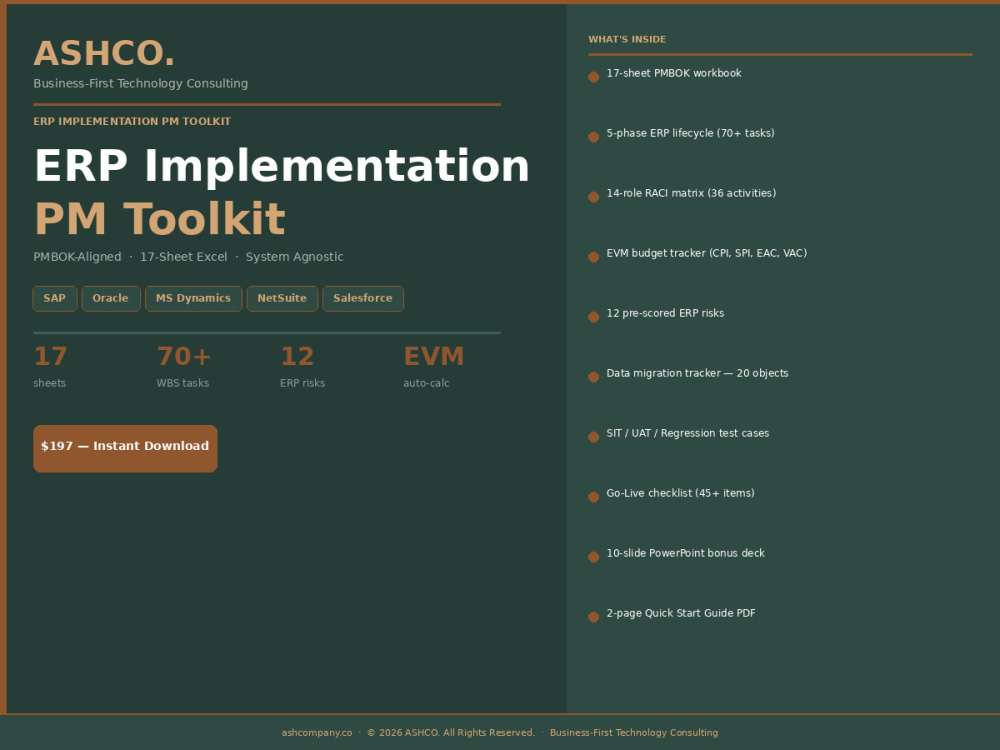Click bullet dot beside Data migration tracker
Screen dimensions: 1000x750
click(594, 377)
